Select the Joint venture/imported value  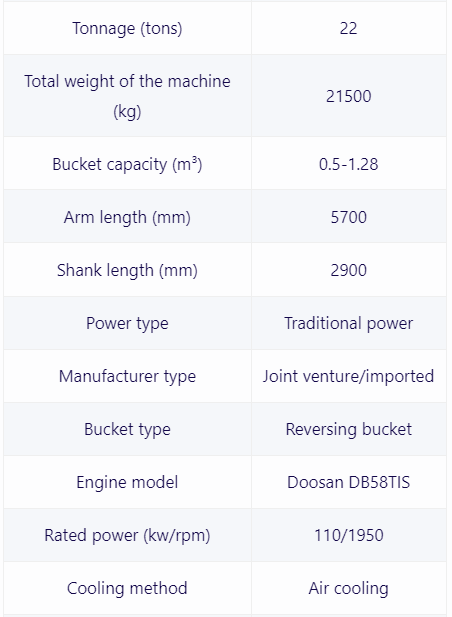coord(349,376)
